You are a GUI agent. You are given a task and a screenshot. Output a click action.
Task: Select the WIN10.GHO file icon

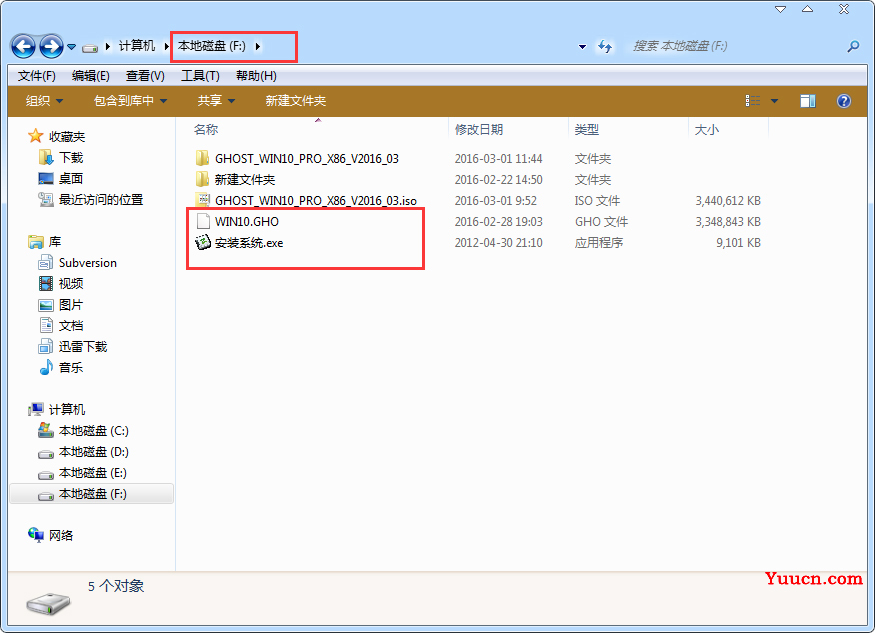(x=204, y=221)
